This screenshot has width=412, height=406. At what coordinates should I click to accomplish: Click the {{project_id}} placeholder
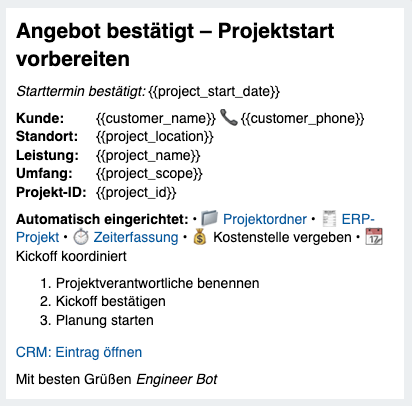[136, 193]
